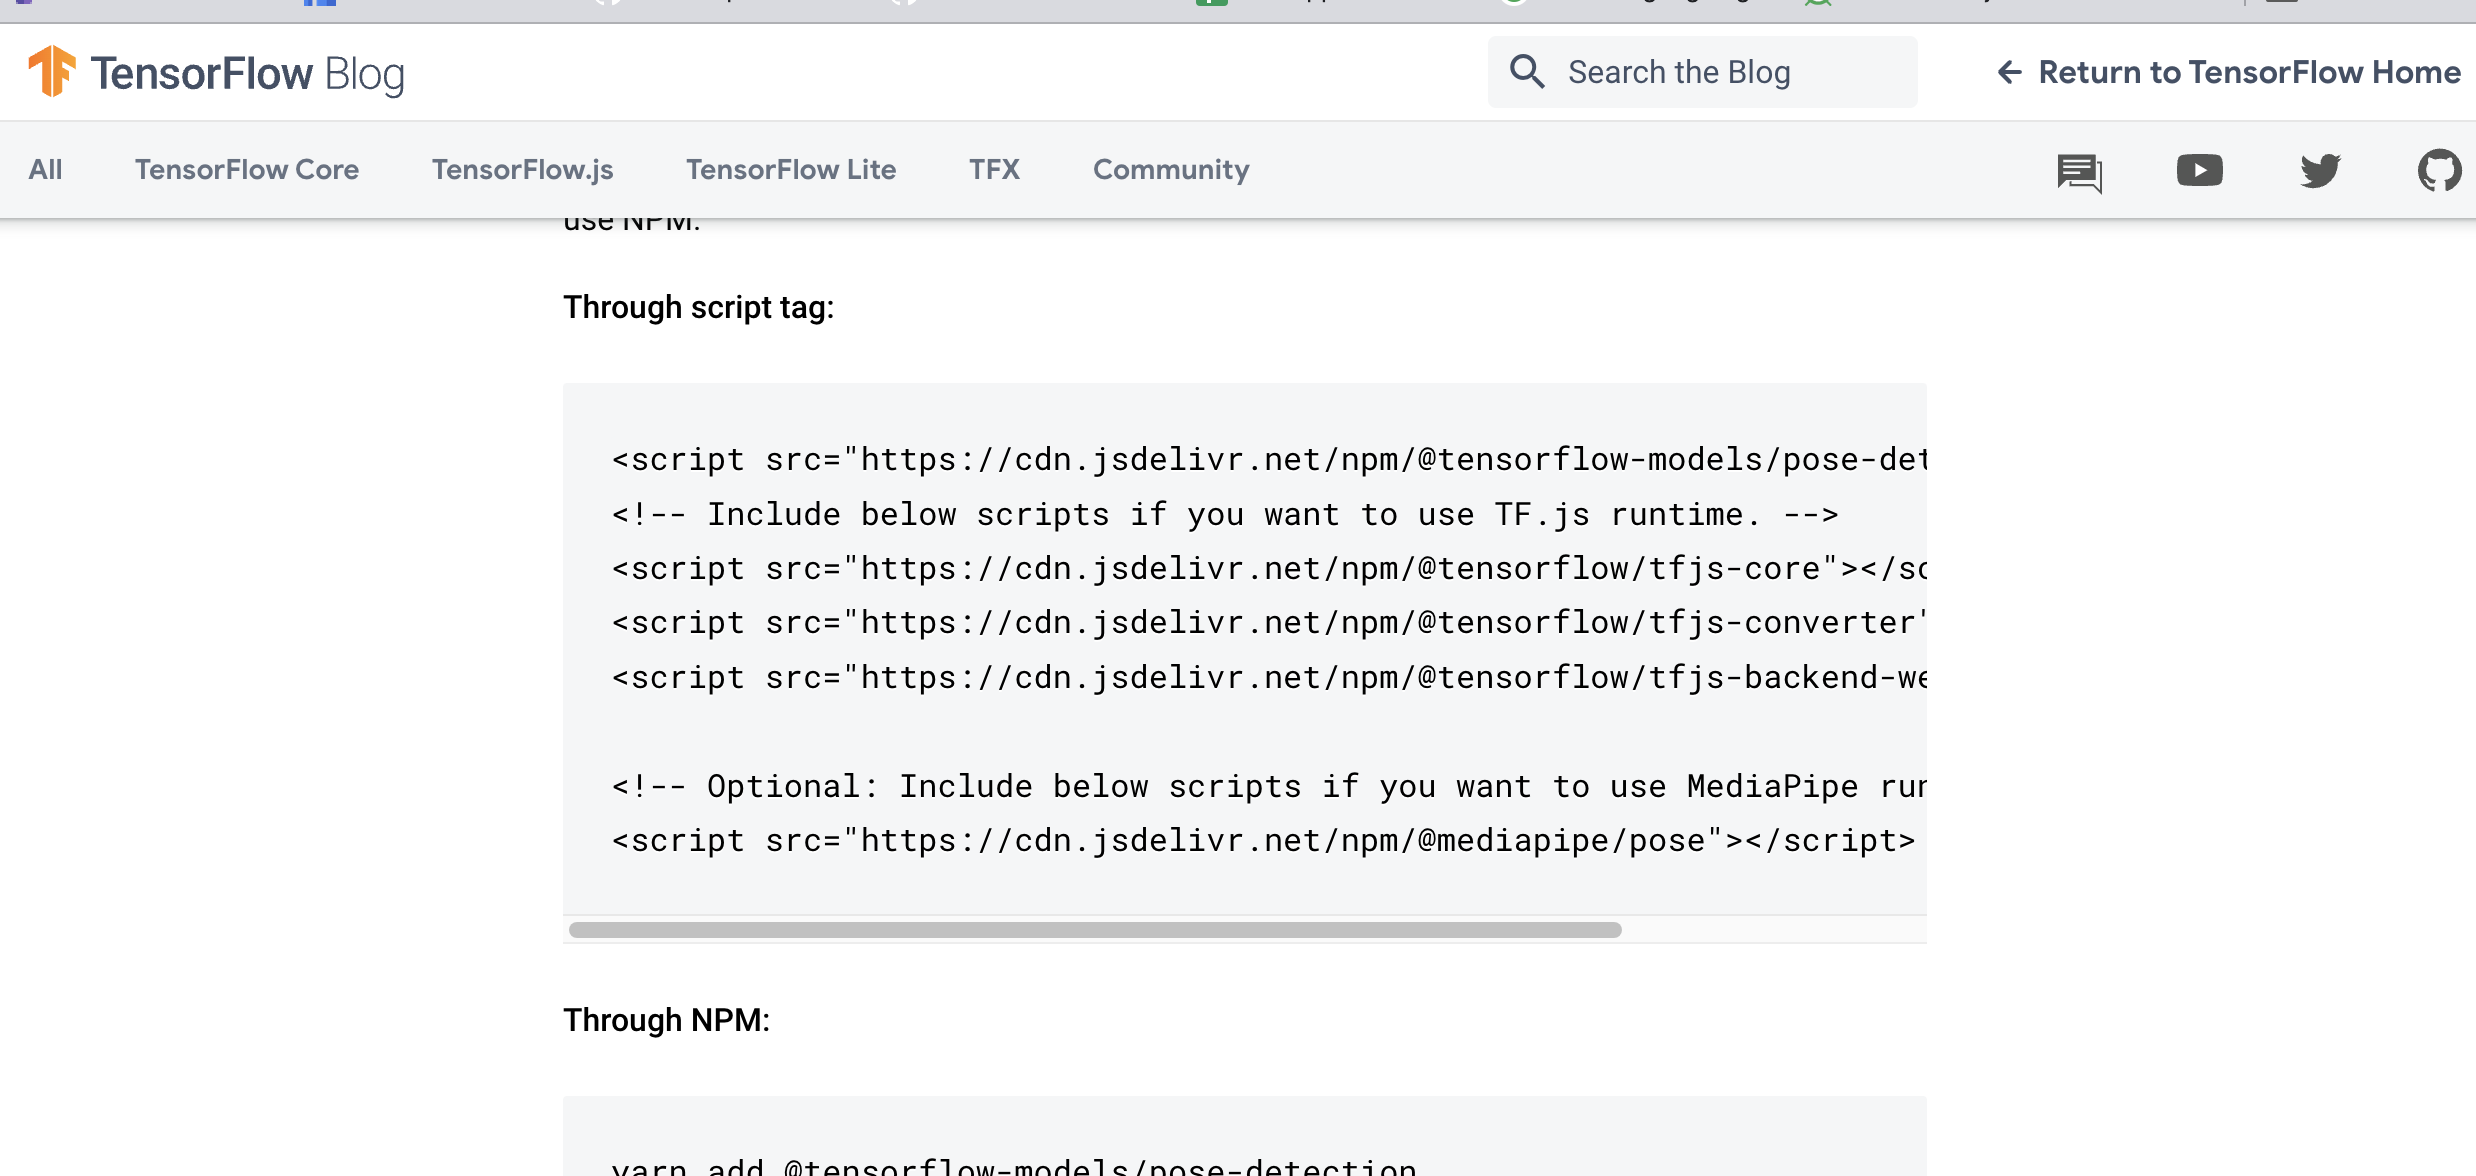Click the search magnifier icon
The height and width of the screenshot is (1176, 2476).
coord(1527,71)
